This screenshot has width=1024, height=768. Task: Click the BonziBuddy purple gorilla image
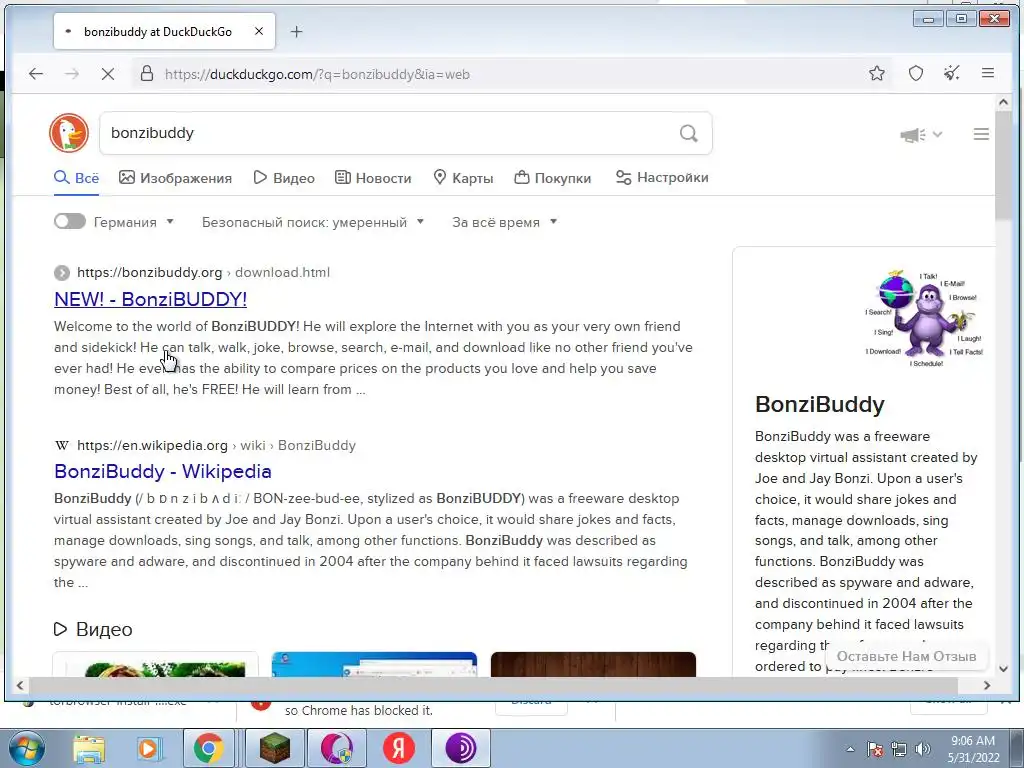(923, 319)
